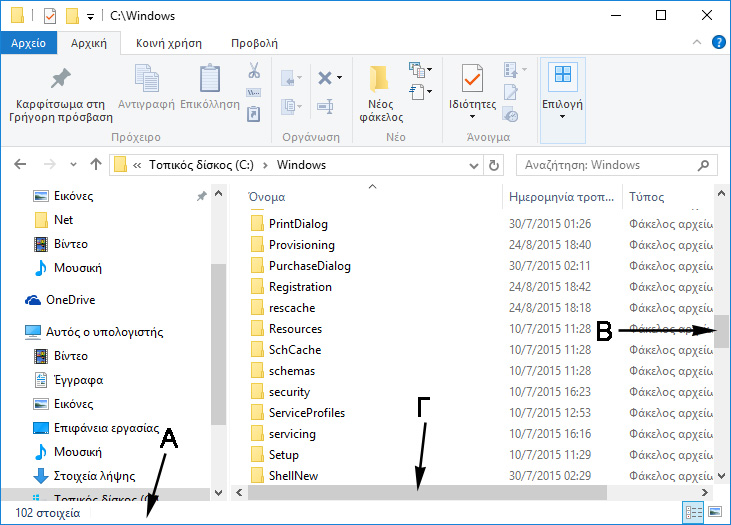Open the Quick Access Toolbar customize dropdown

click(x=90, y=17)
